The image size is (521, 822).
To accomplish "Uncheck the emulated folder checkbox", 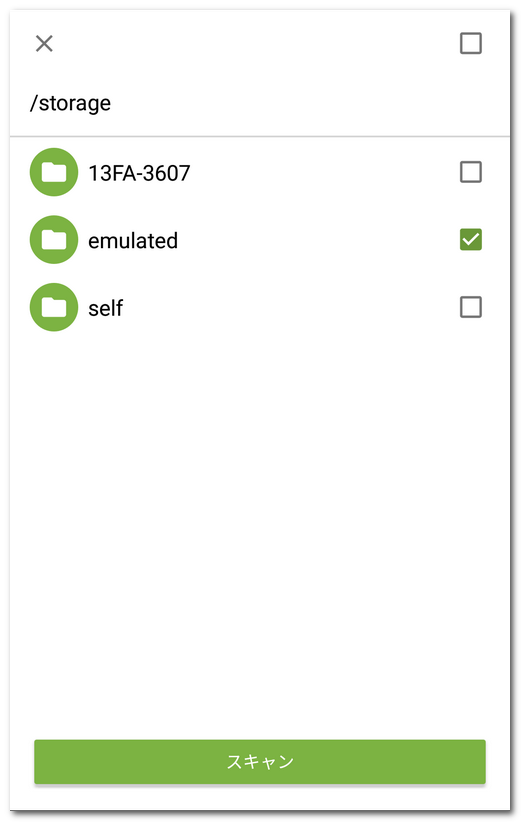I will [x=471, y=240].
